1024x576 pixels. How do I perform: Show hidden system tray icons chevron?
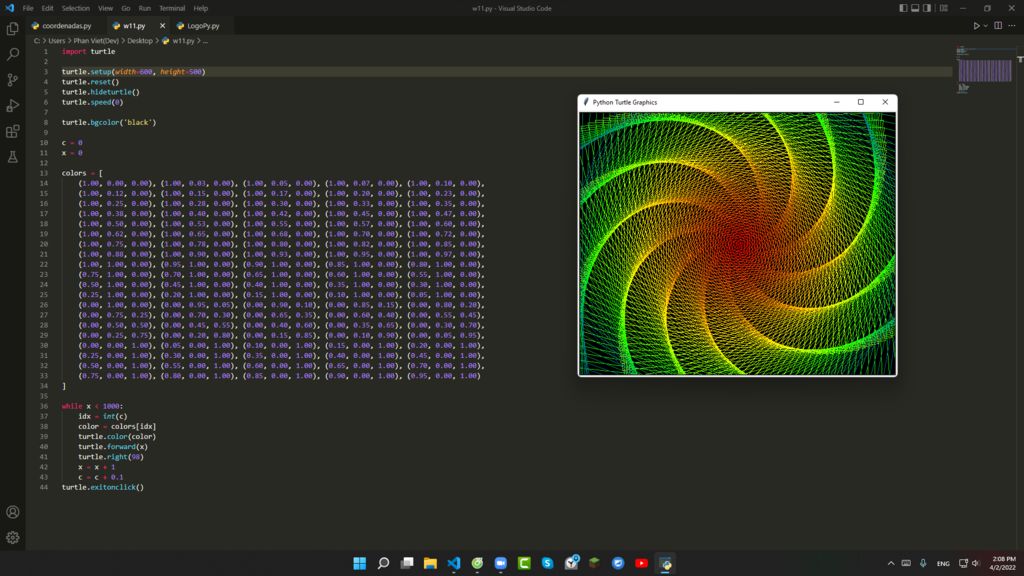click(891, 563)
